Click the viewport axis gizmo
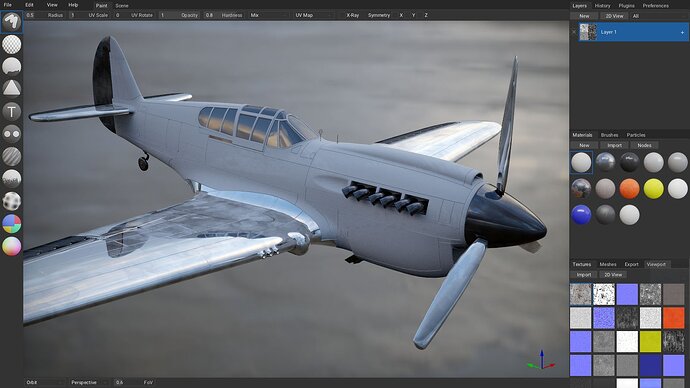This screenshot has width=690, height=388. pos(542,361)
